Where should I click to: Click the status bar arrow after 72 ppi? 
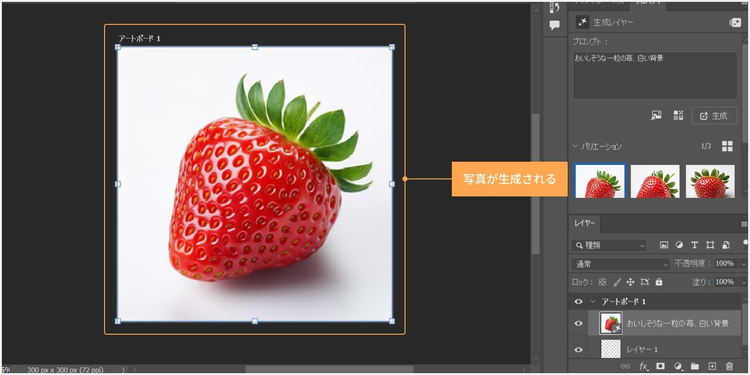(x=123, y=370)
